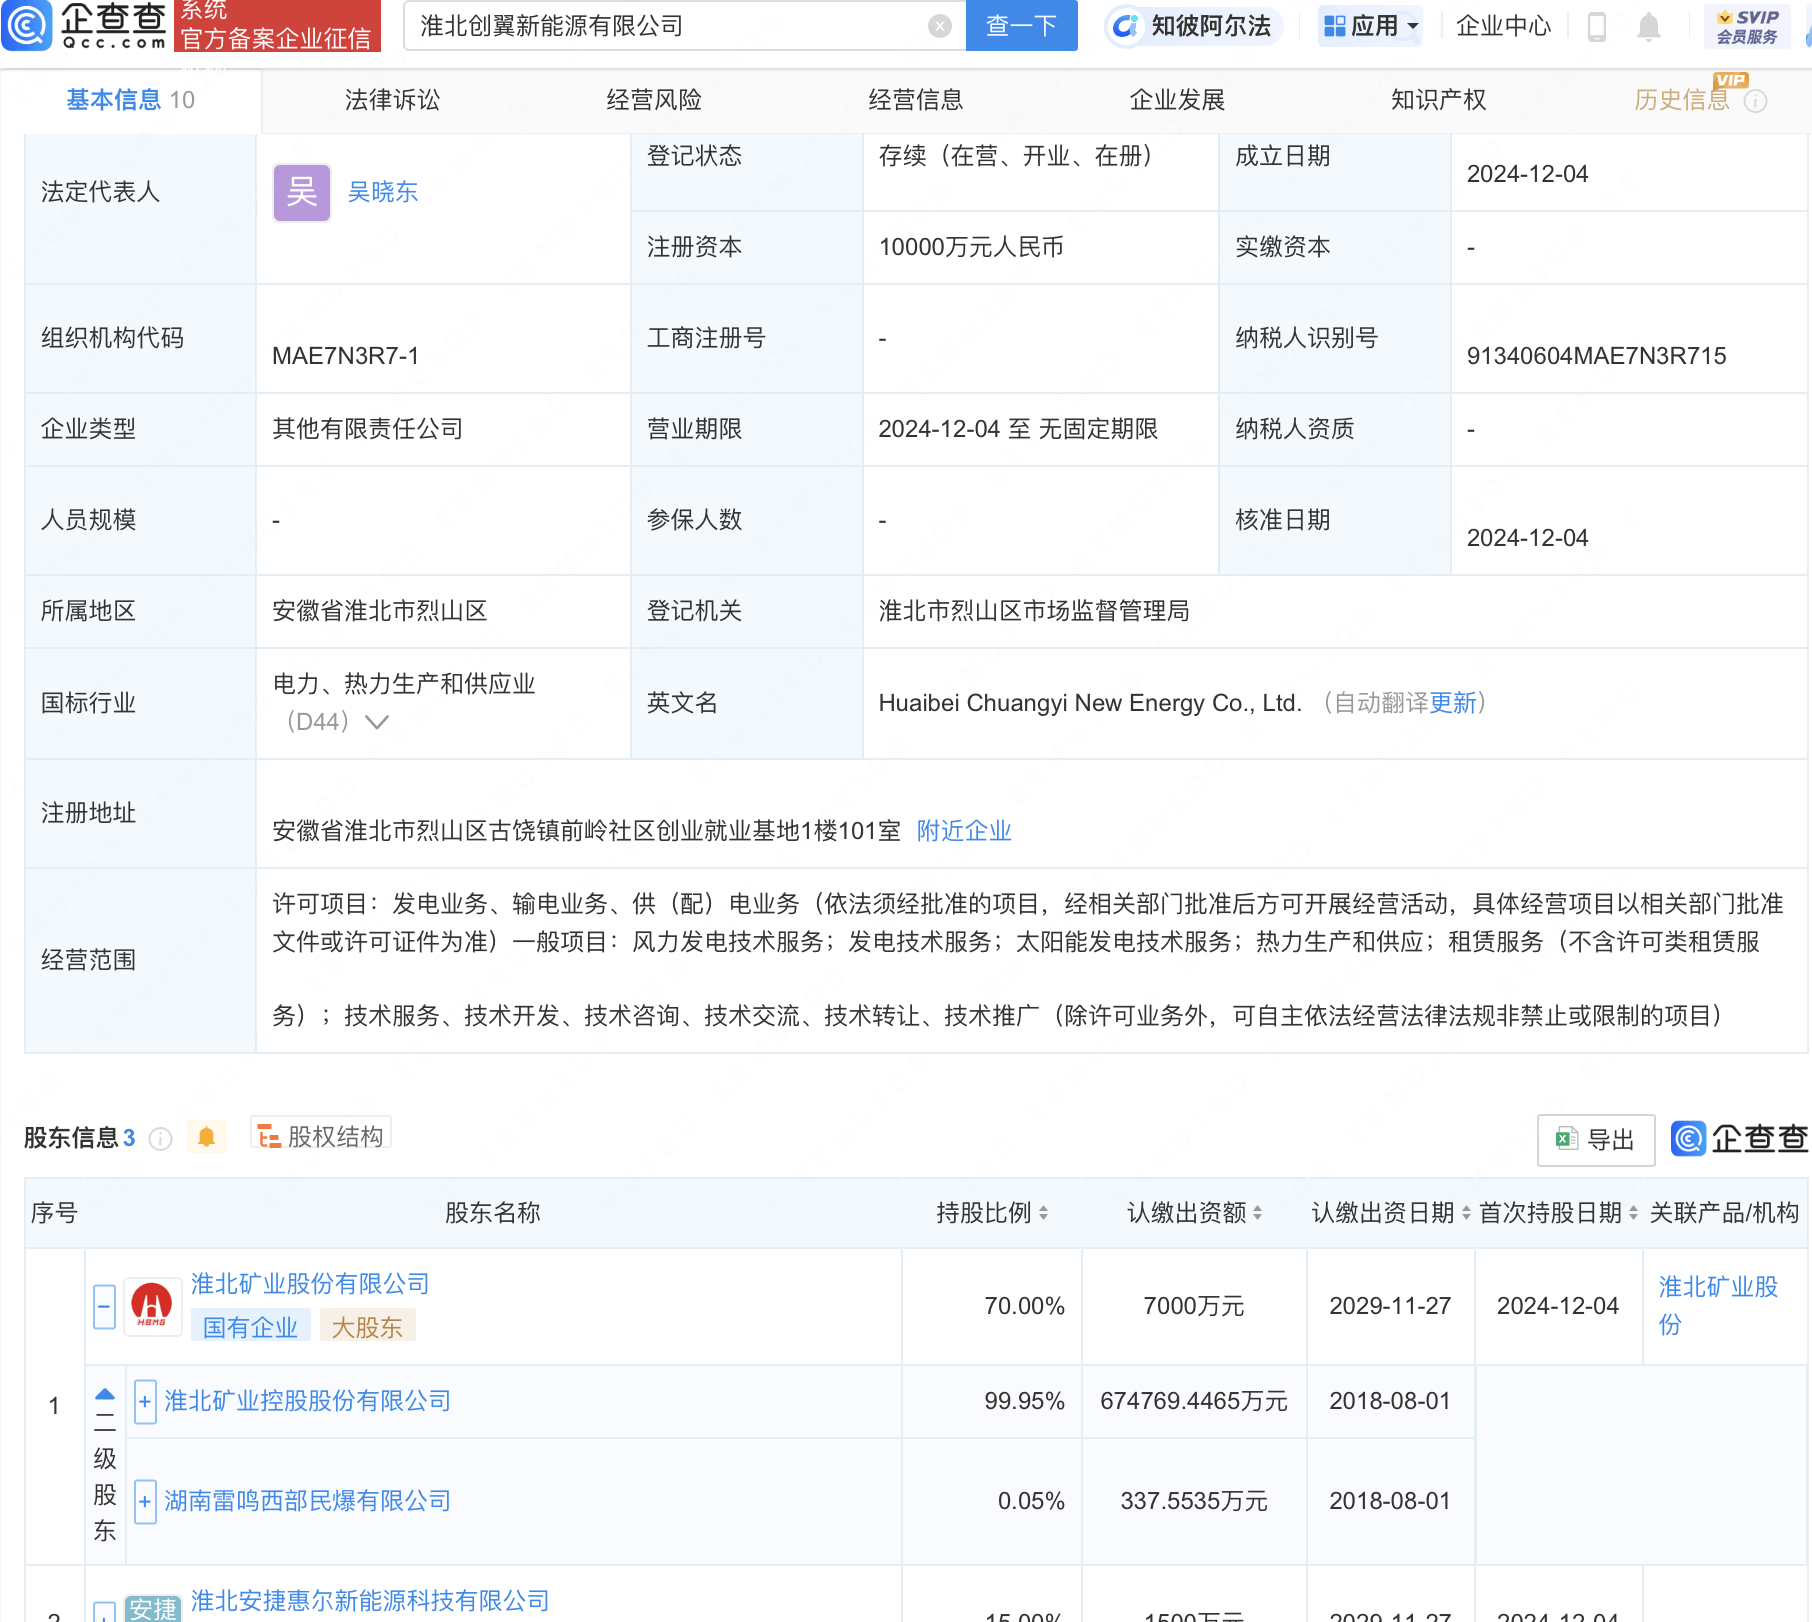Open 淮北矿业股份有限公司 shareholder link
Viewport: 1812px width, 1622px height.
(x=310, y=1284)
